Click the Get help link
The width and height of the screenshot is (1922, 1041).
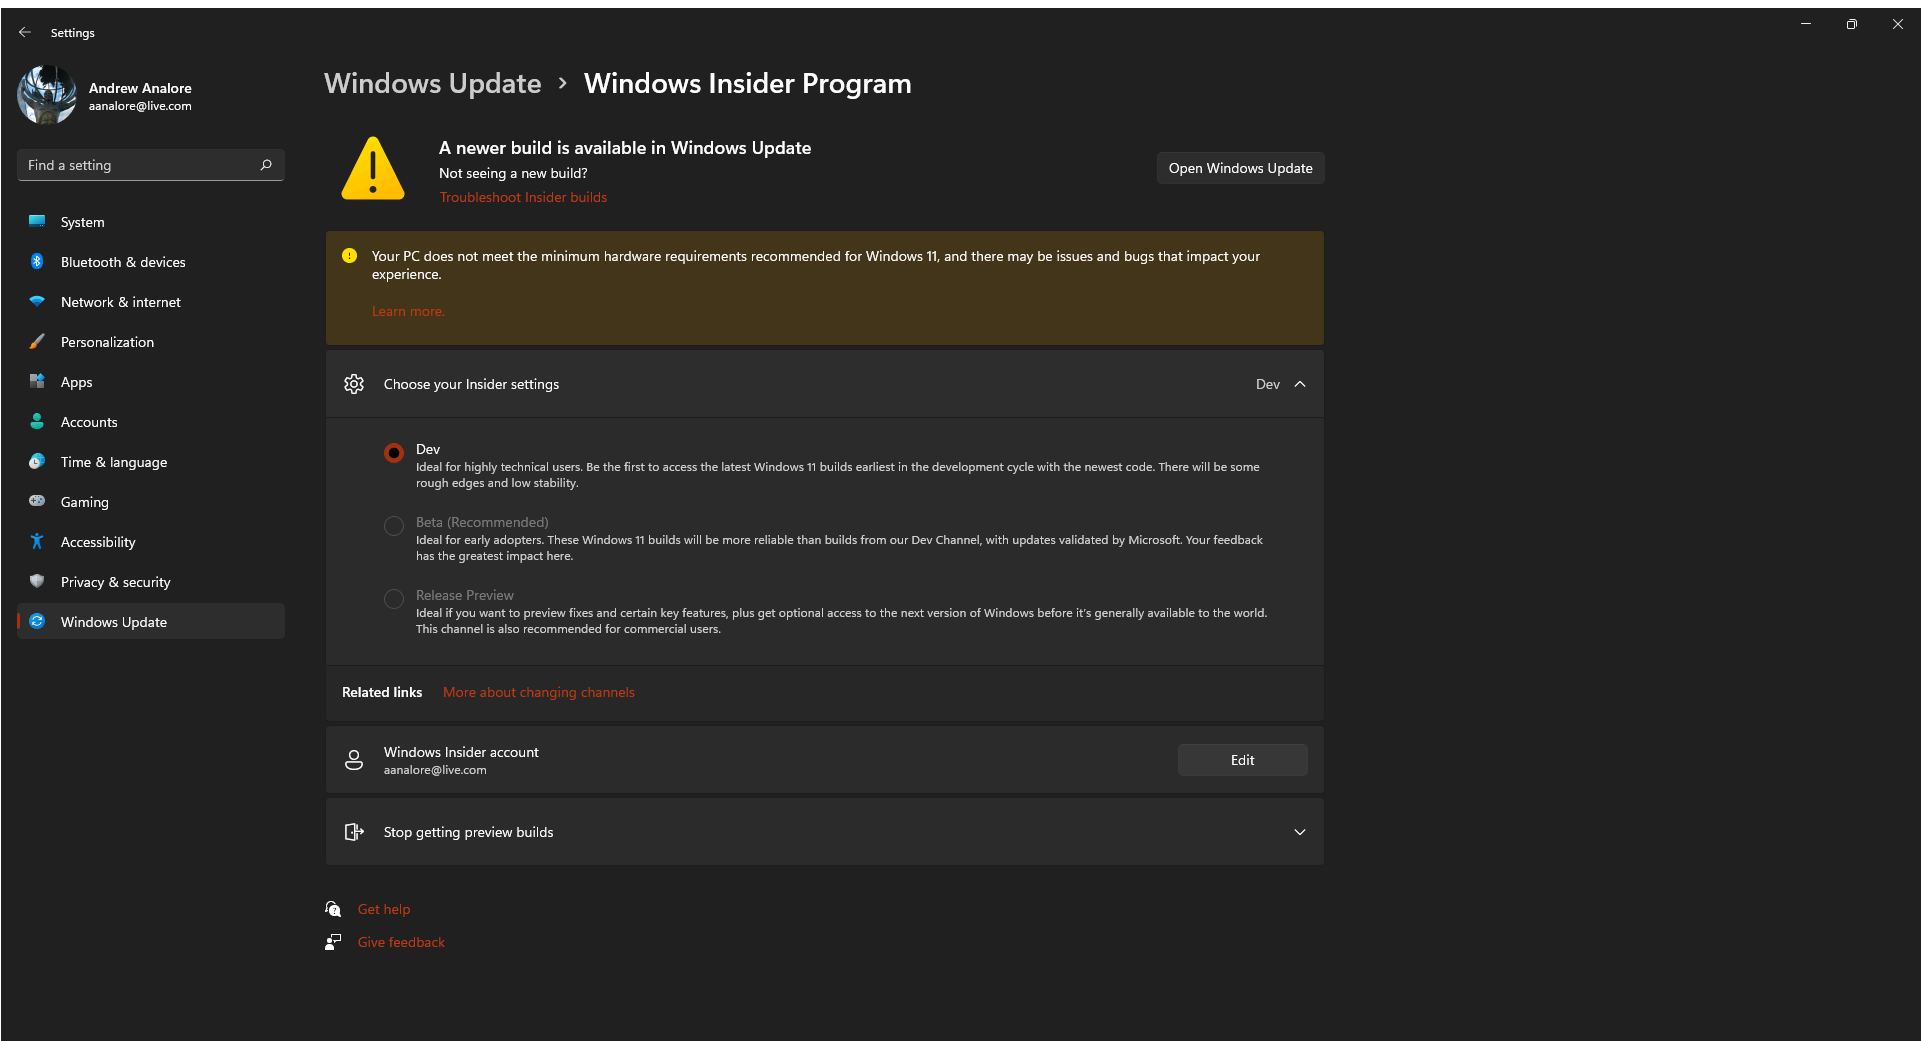click(384, 909)
